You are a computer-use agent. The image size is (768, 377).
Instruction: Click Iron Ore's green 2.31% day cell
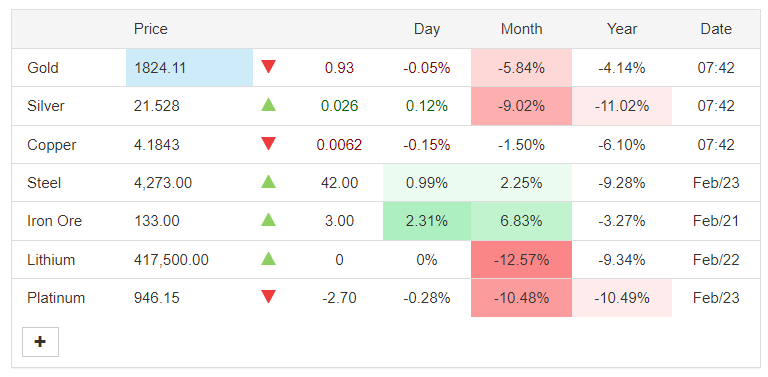(427, 221)
